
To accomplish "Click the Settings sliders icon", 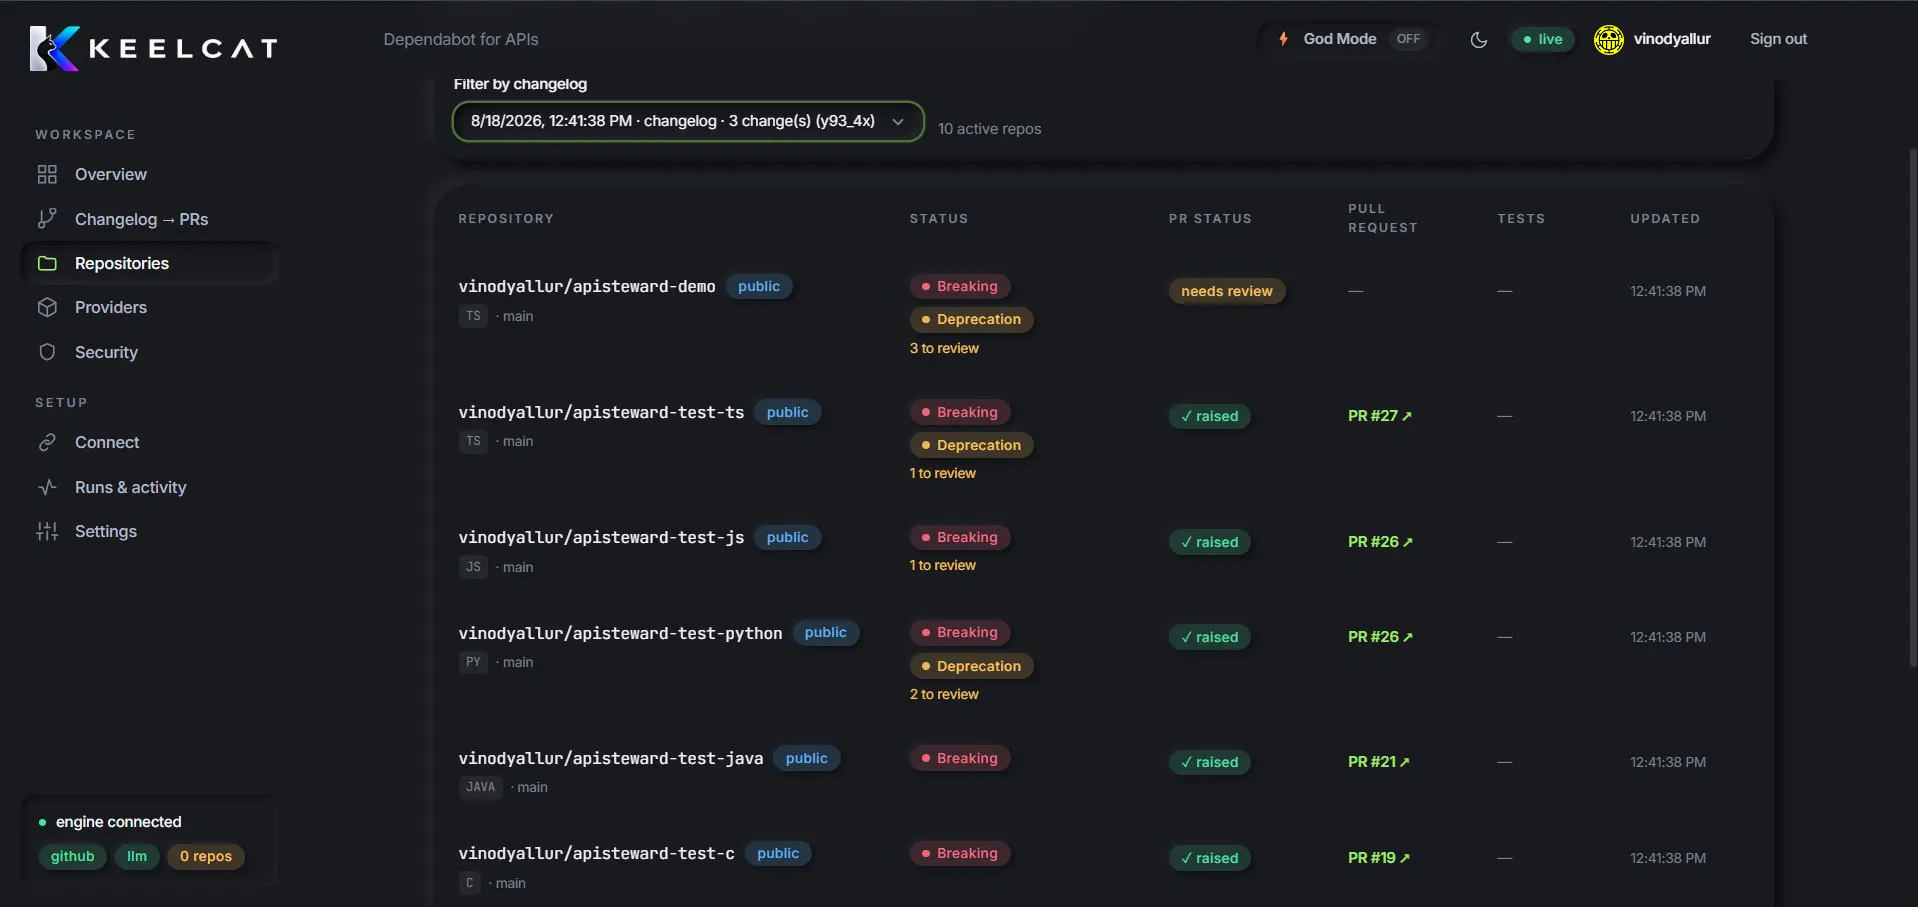I will (47, 531).
